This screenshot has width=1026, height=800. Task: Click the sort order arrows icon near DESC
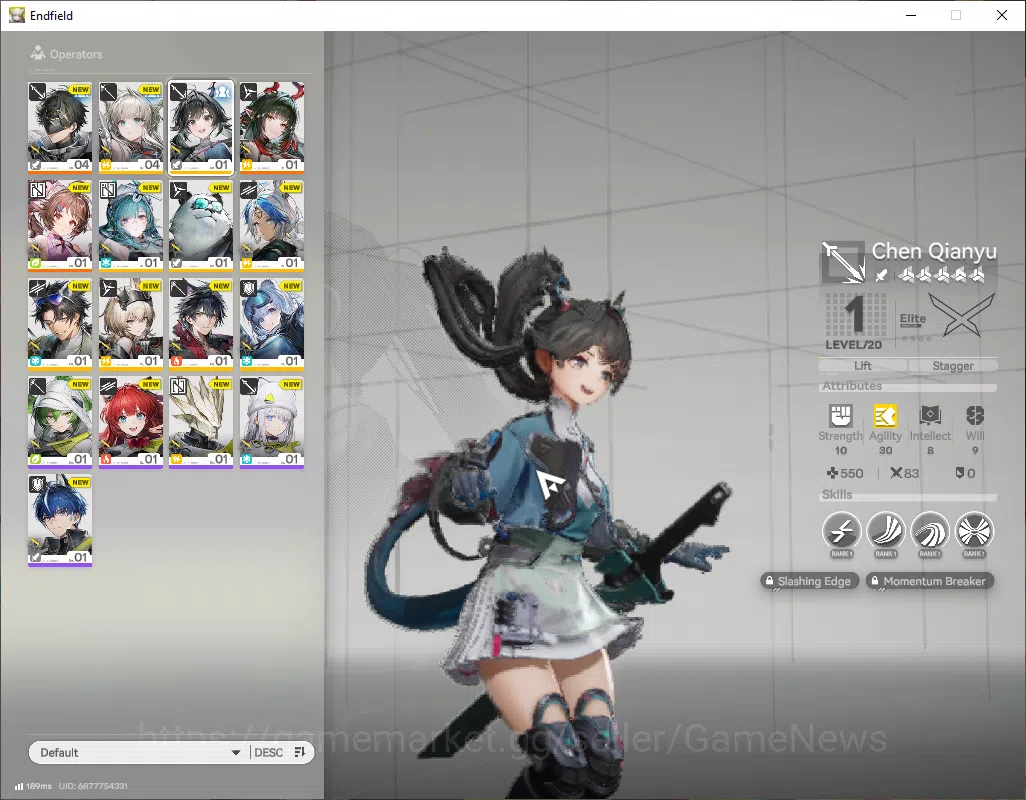tap(300, 752)
